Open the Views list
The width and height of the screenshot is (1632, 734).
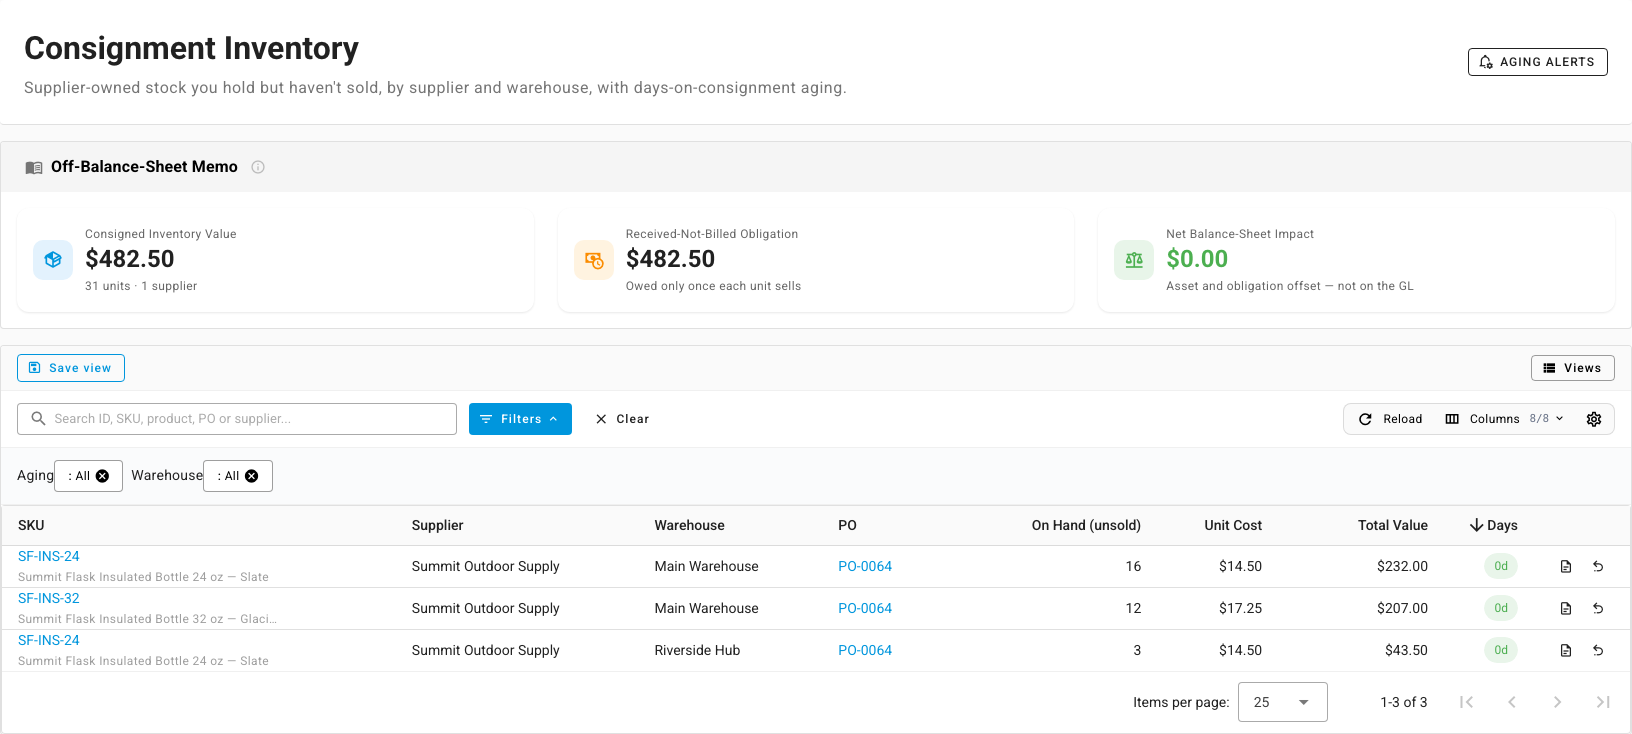1572,368
